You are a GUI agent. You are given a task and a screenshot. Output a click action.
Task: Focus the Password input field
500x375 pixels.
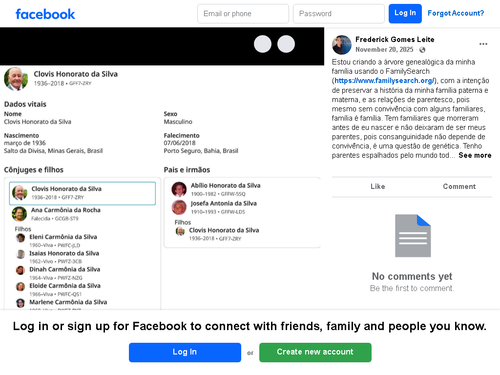(339, 14)
